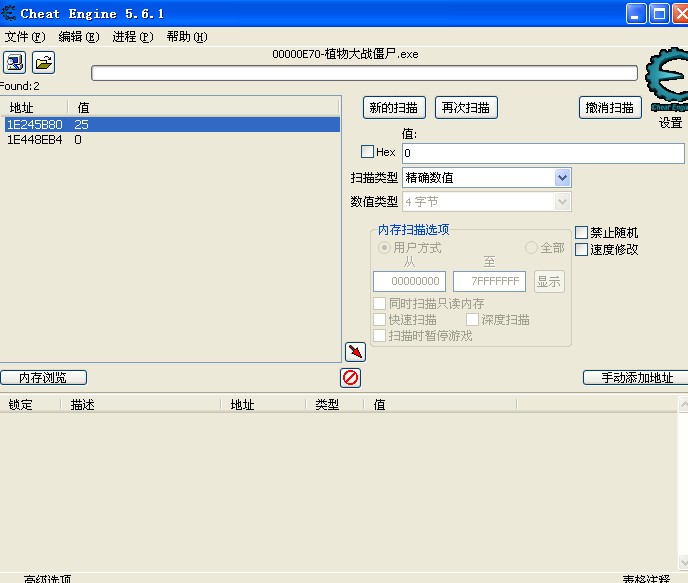Click the Cheat Engine logo settings icon
The width and height of the screenshot is (688, 583).
(x=667, y=79)
